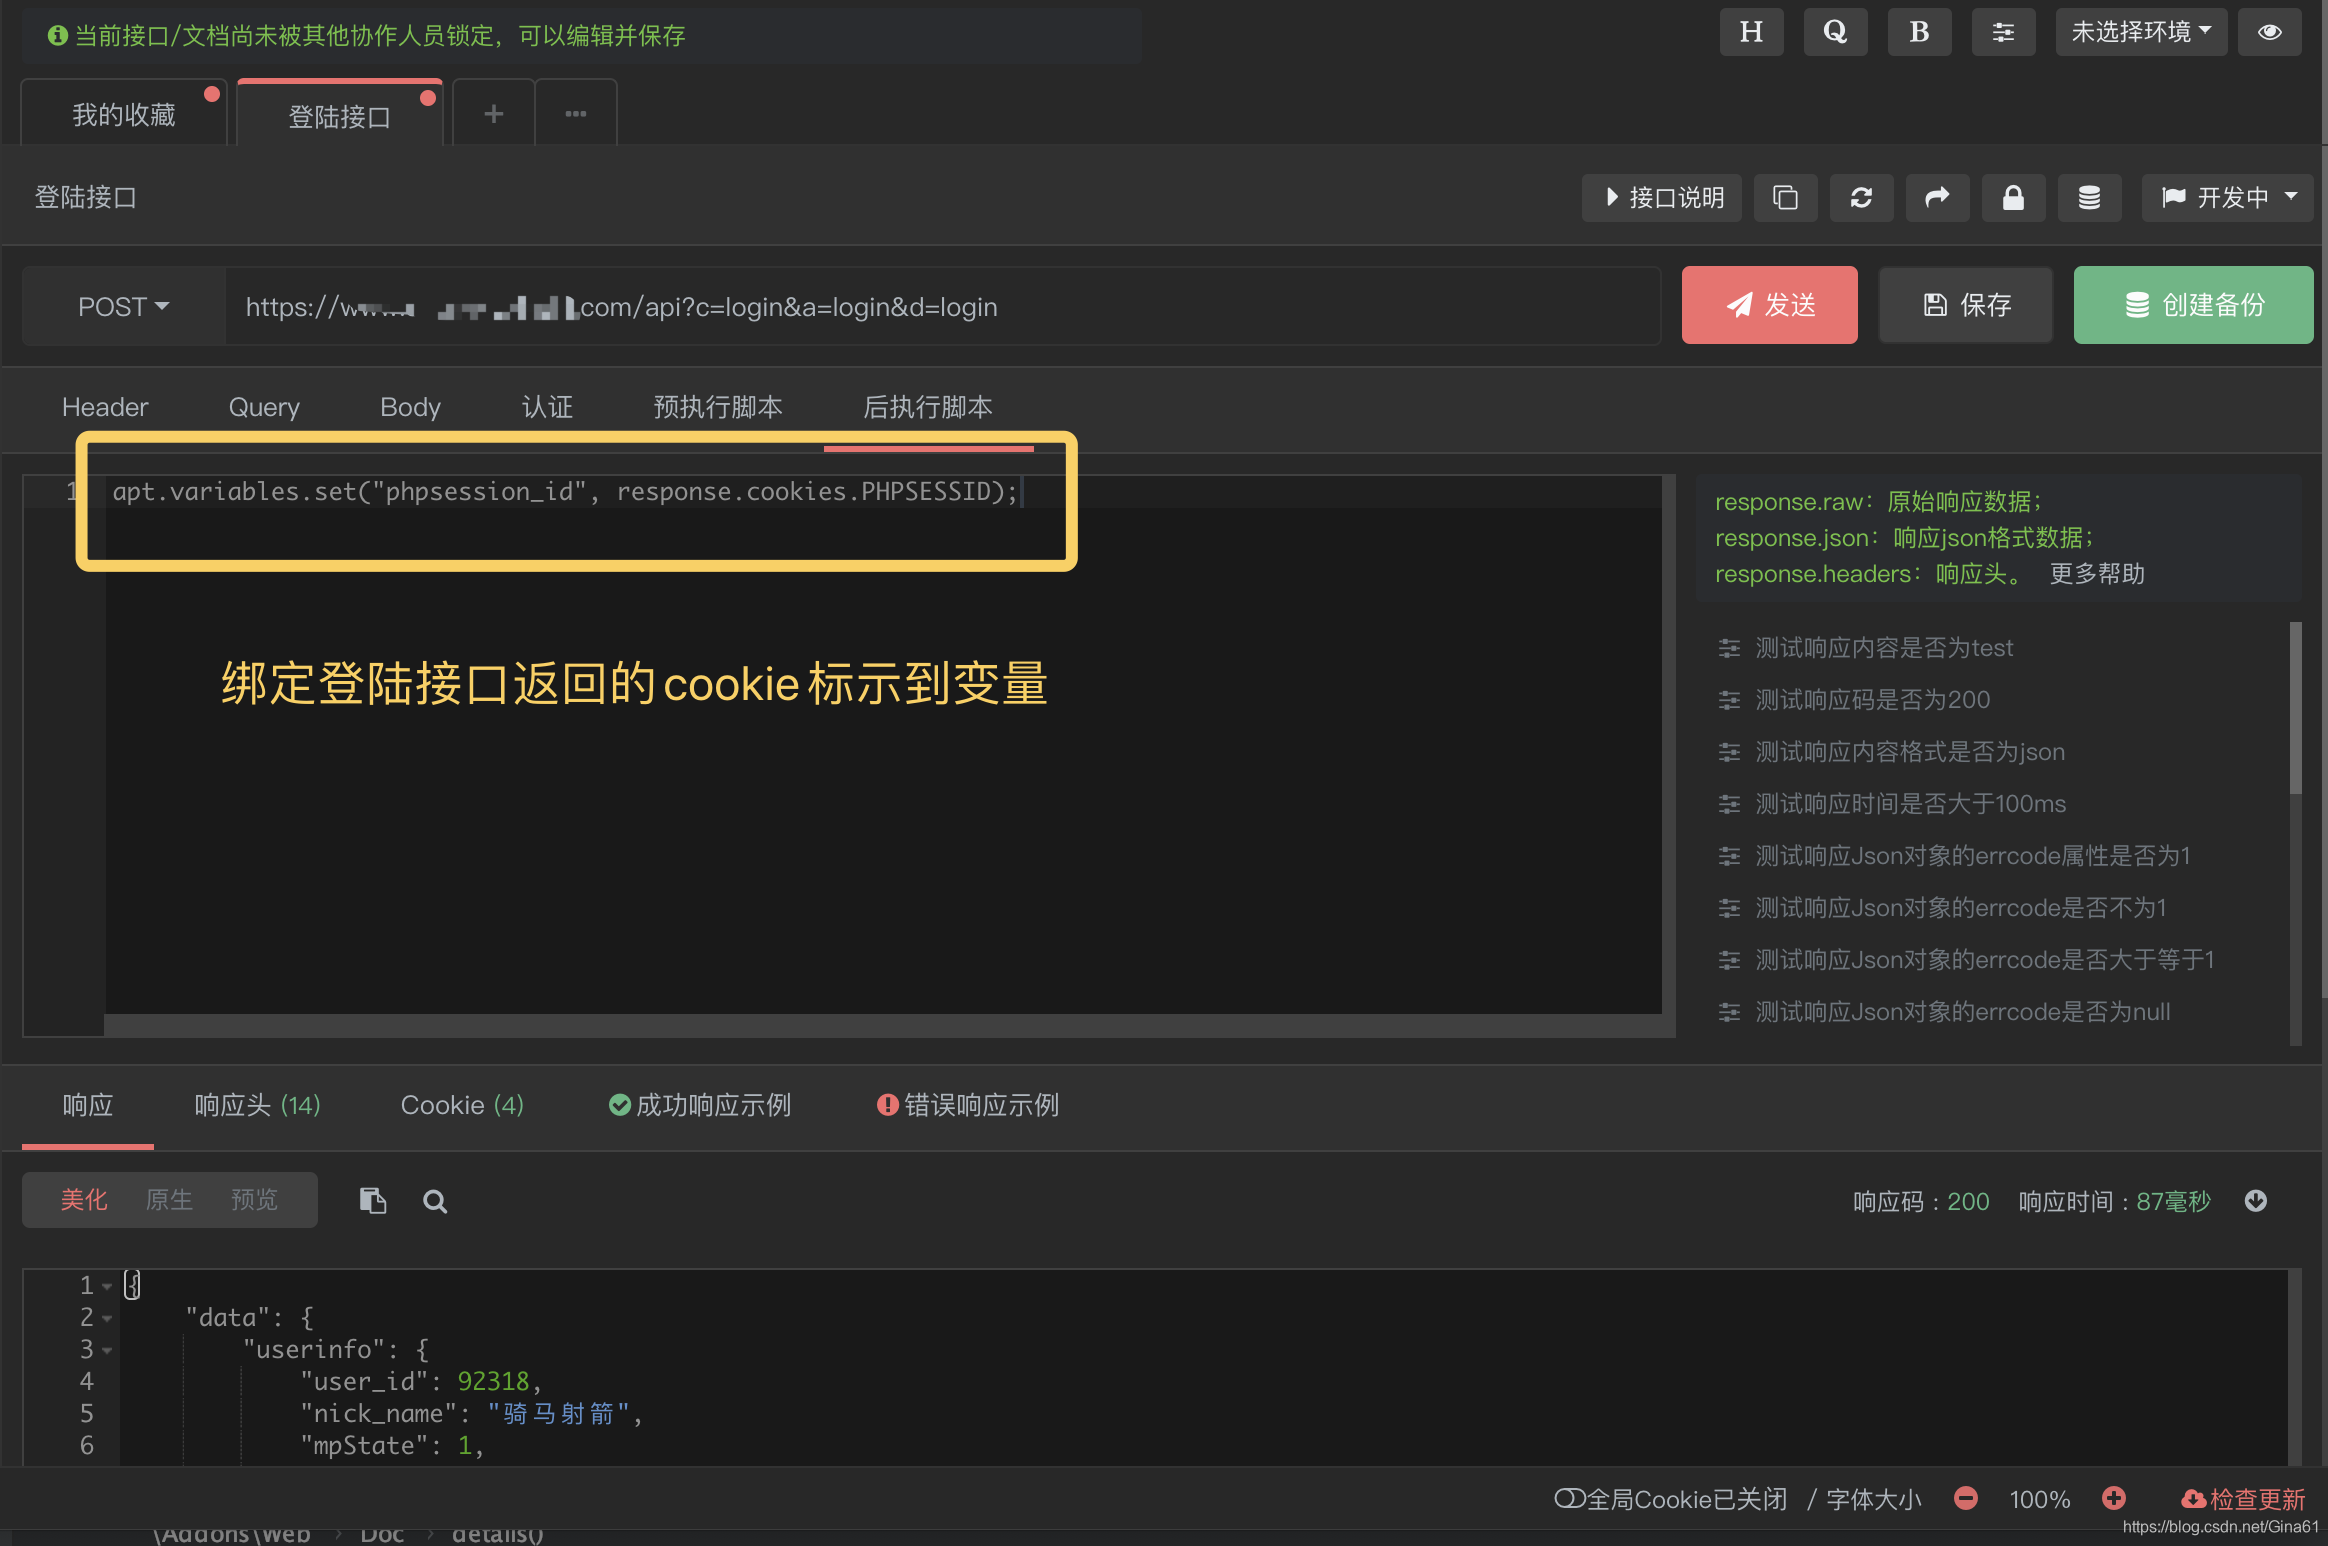The width and height of the screenshot is (2328, 1546).
Task: Insert snippet errcode是否为null
Action: (x=1943, y=1012)
